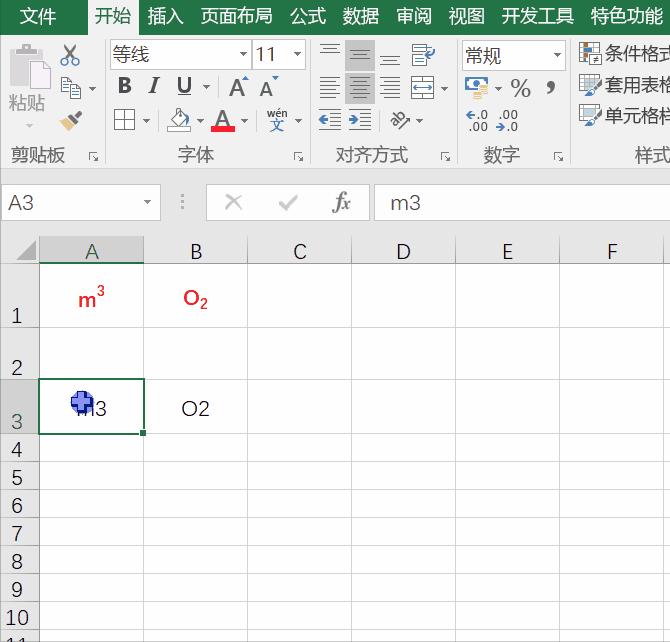Toggle middle vertical alignment
Viewport: 670px width, 642px height.
pos(360,55)
